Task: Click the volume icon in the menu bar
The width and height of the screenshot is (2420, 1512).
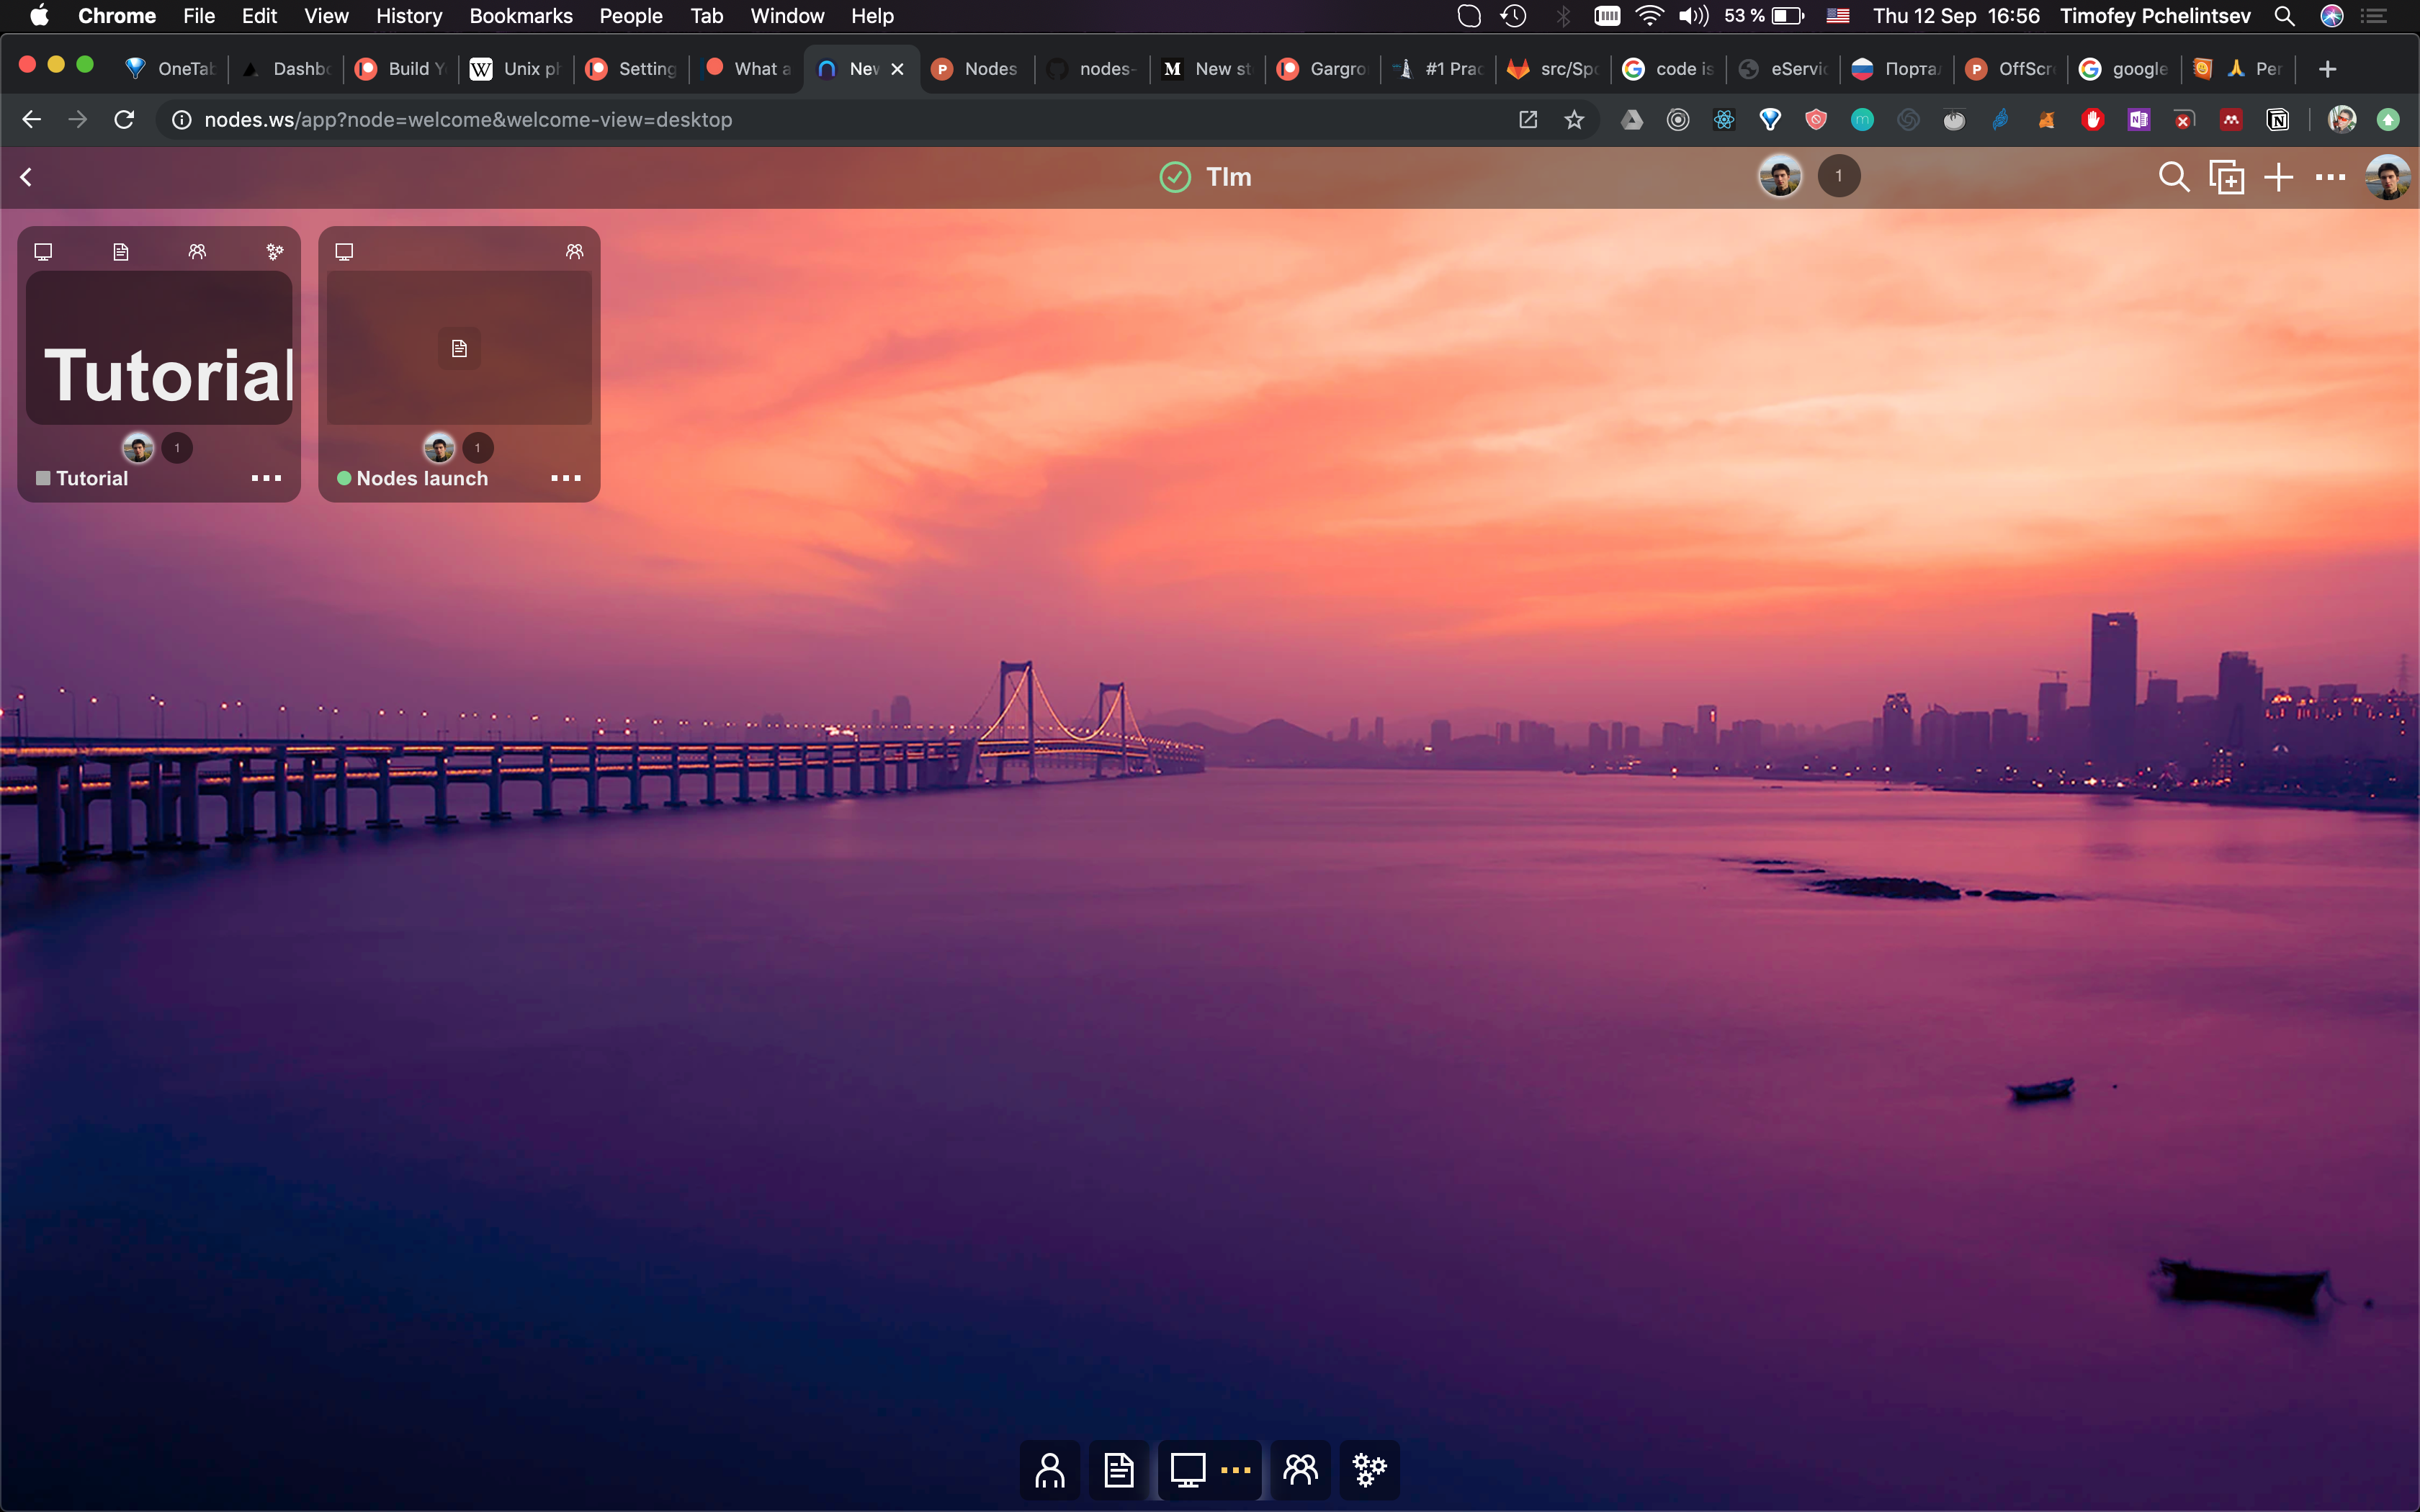Action: [x=1692, y=16]
